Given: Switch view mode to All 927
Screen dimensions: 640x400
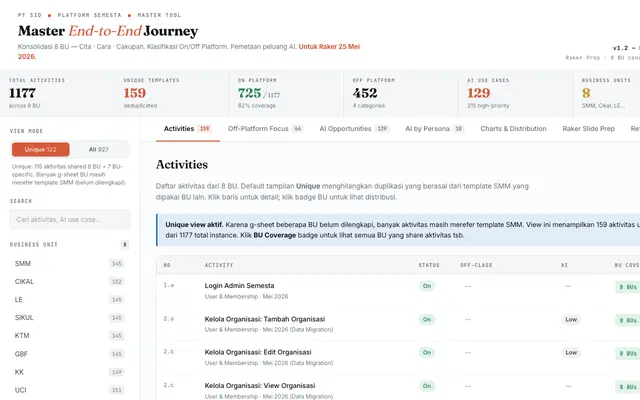Looking at the screenshot, I should pyautogui.click(x=99, y=149).
